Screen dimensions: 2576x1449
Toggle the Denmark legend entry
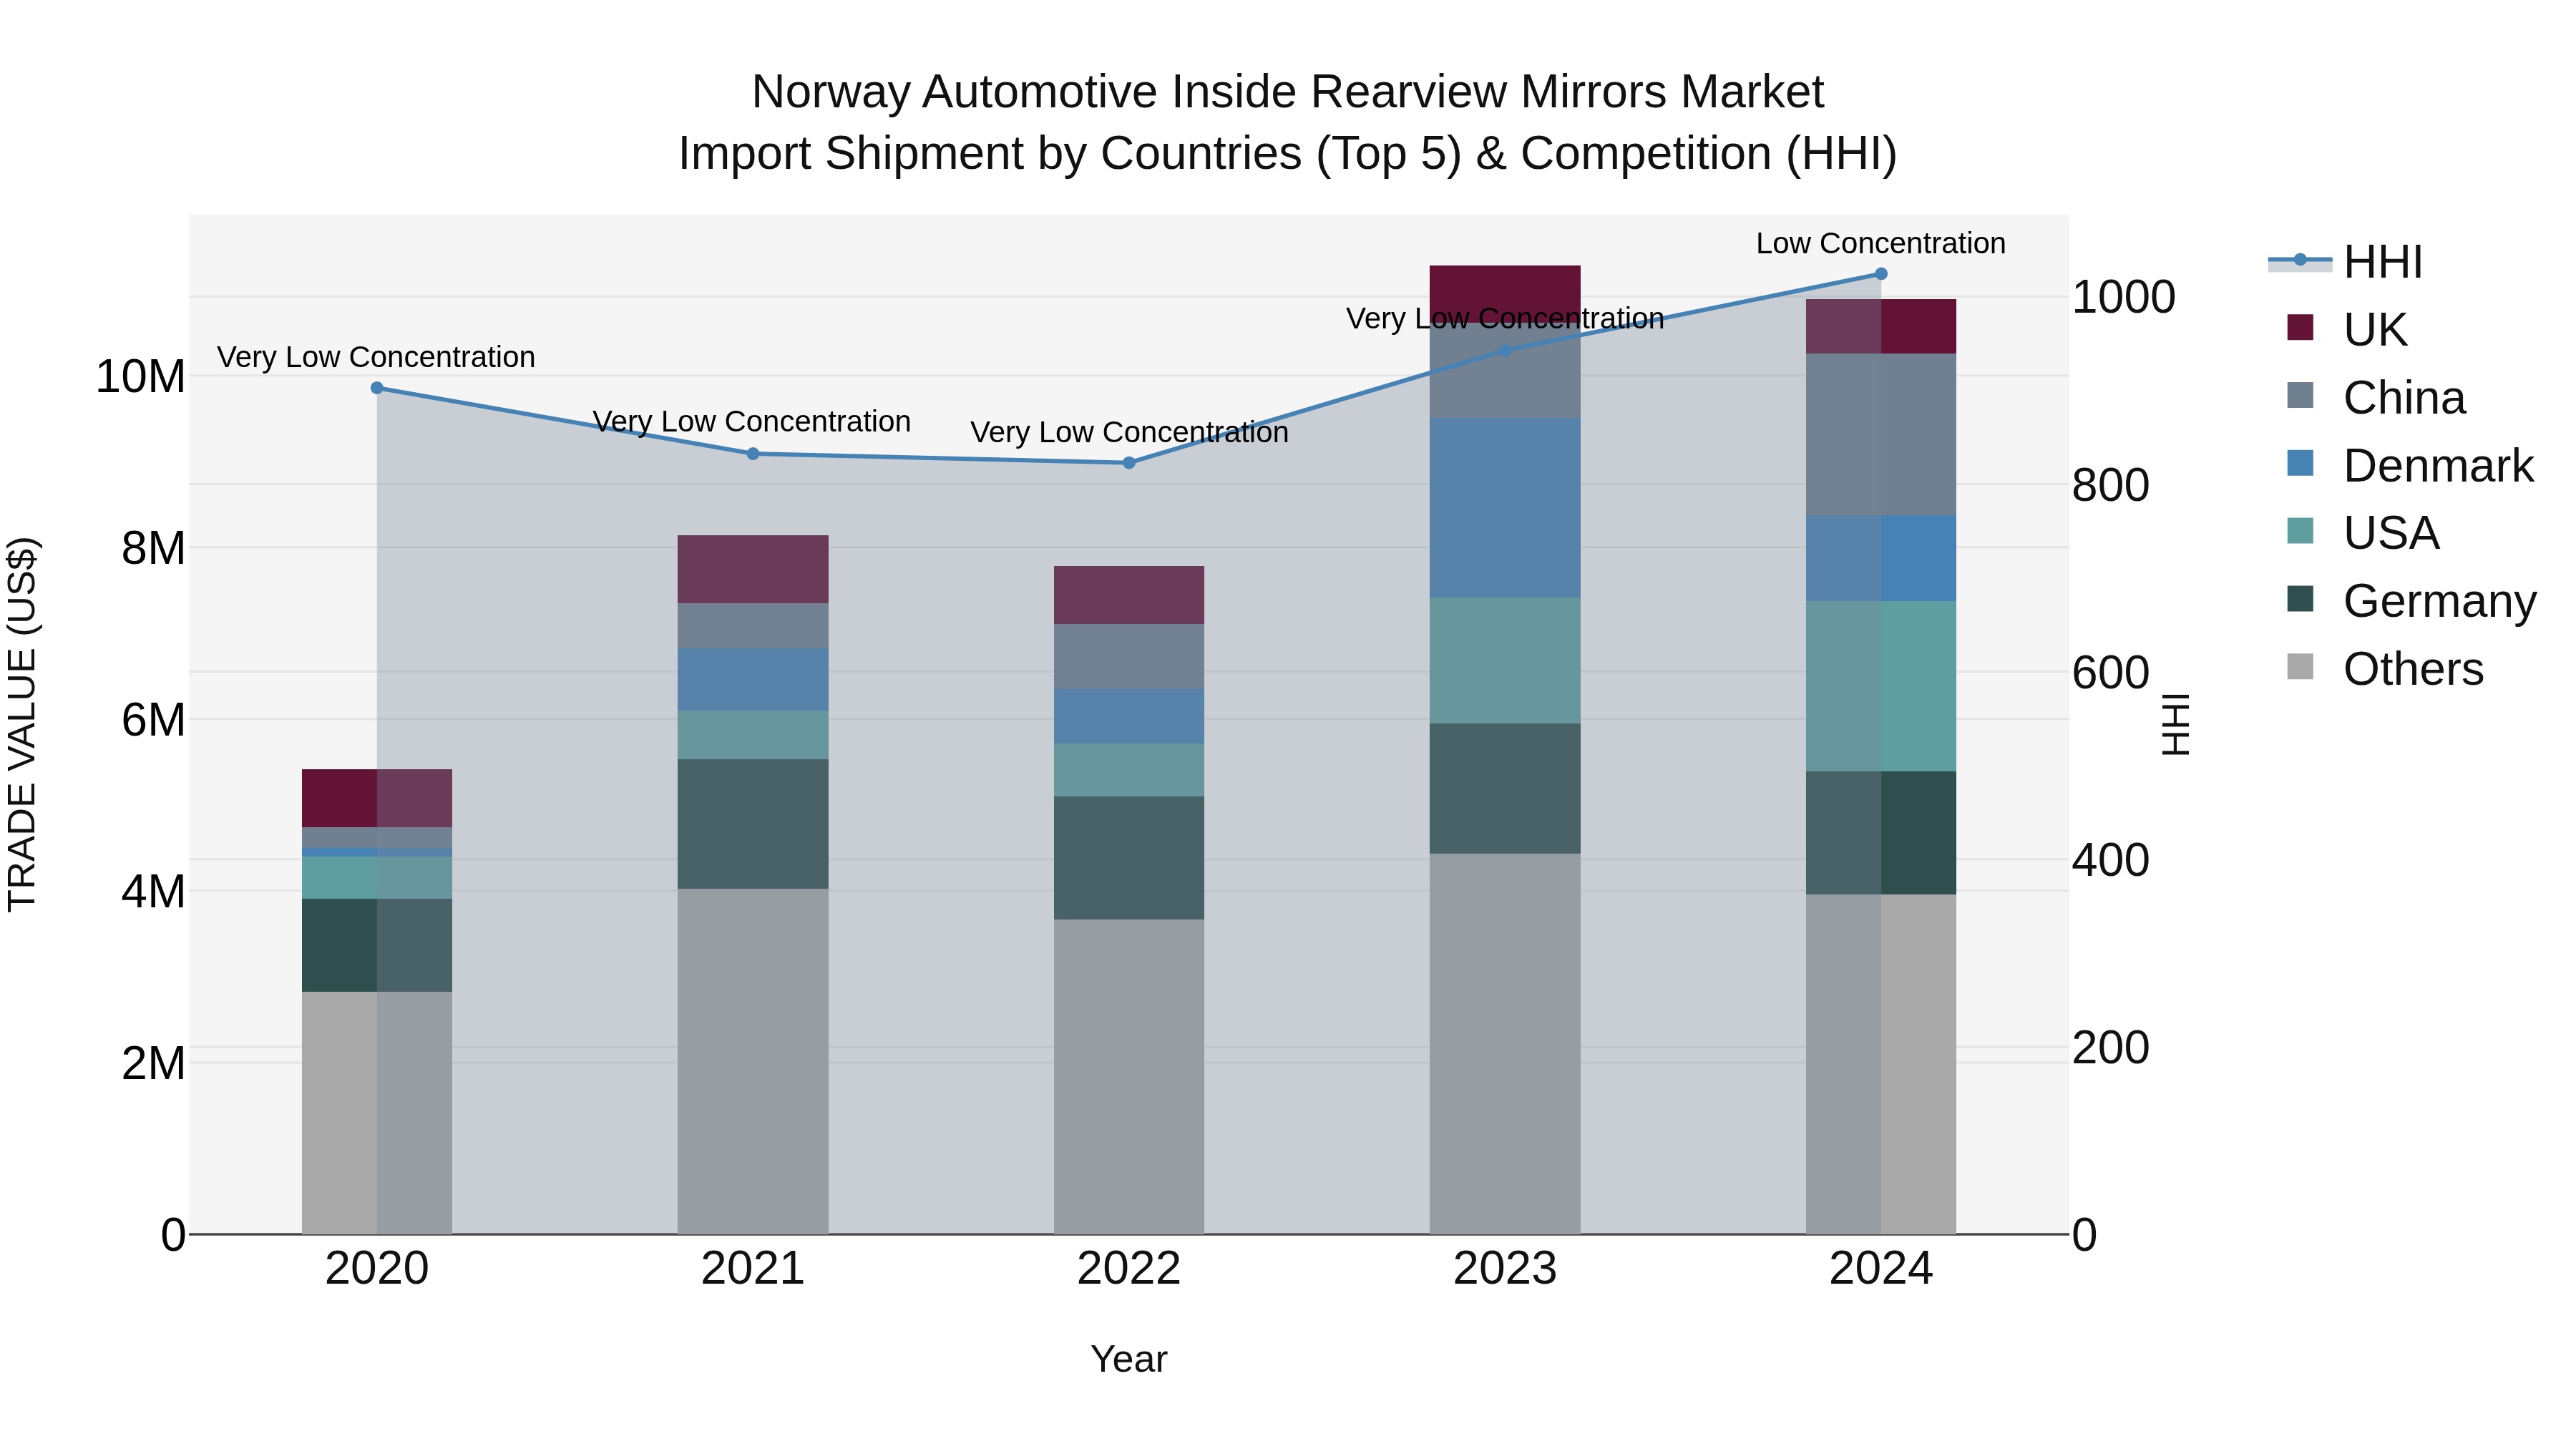pos(2409,466)
